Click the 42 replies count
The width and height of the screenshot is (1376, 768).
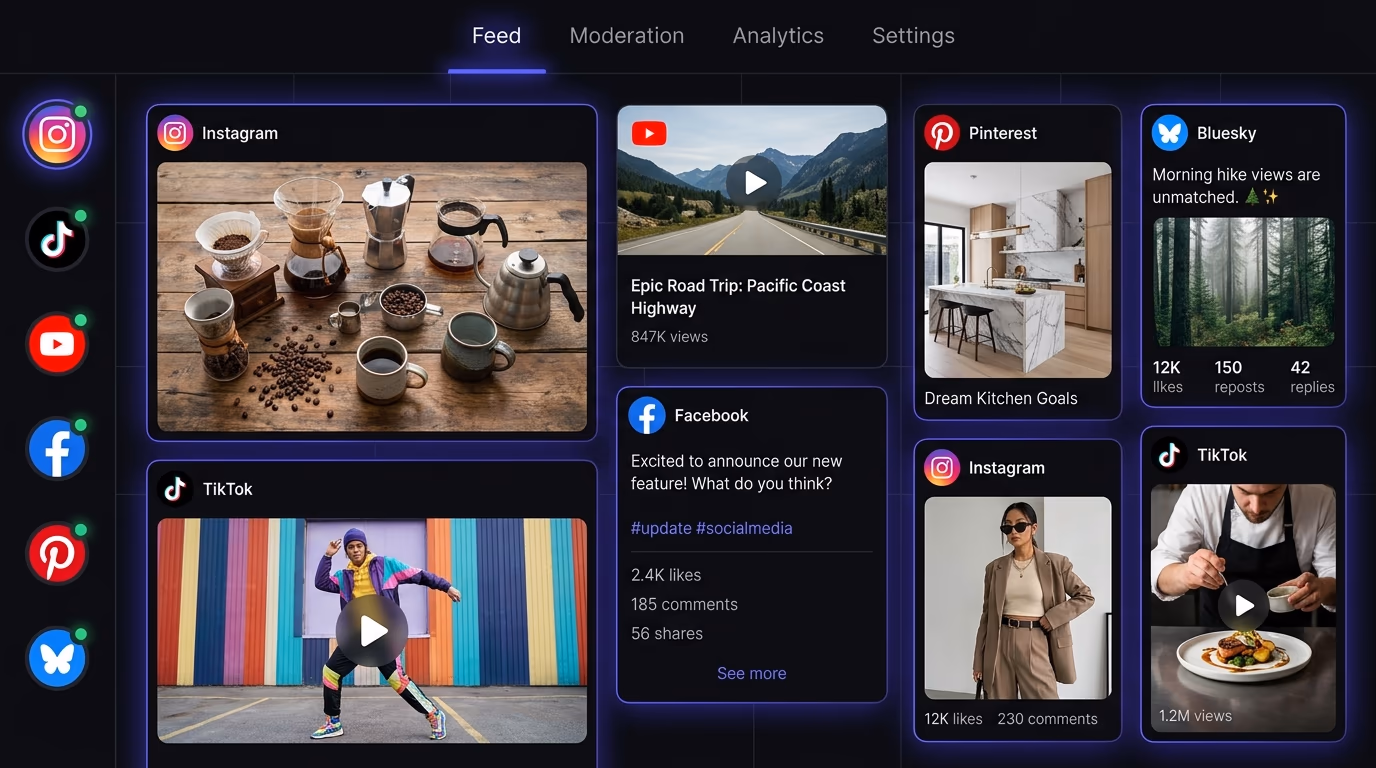[x=1312, y=377]
